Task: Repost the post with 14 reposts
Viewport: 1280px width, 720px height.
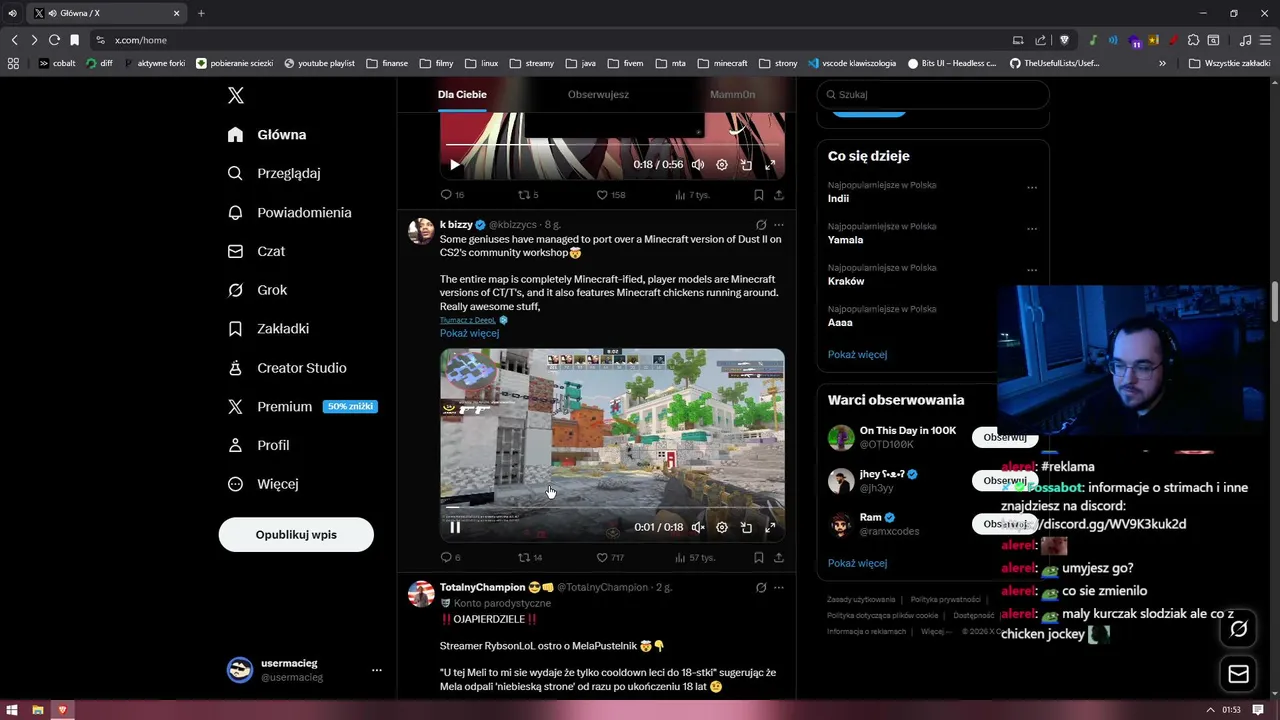Action: pos(530,557)
